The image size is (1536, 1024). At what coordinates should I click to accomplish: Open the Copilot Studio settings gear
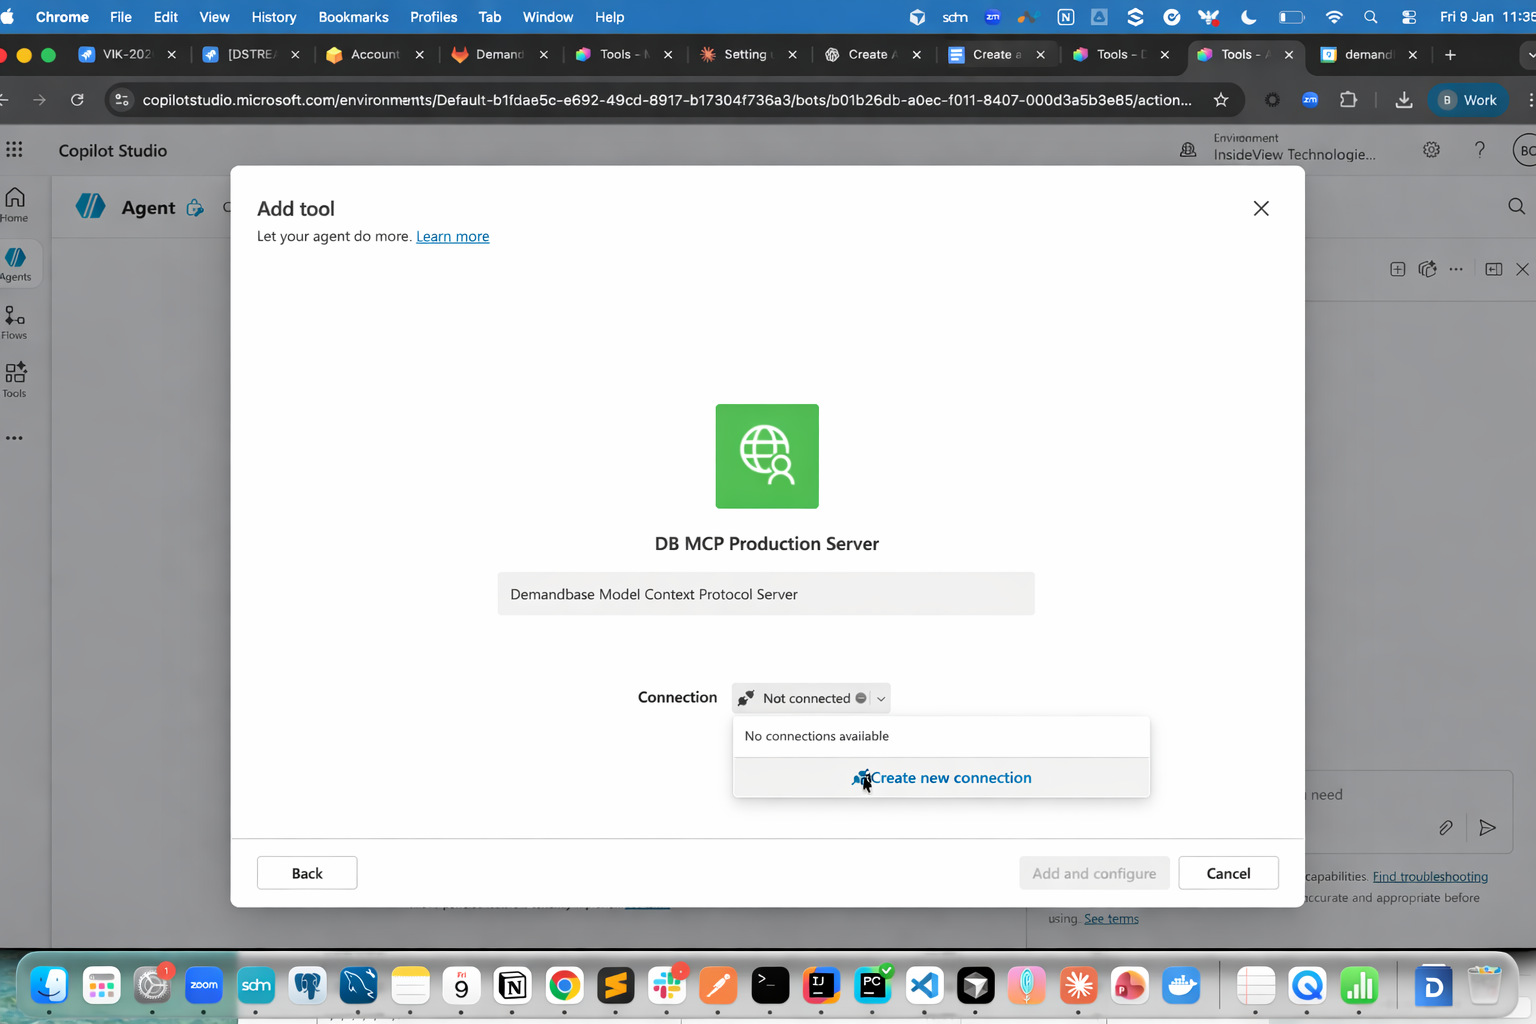1432,150
